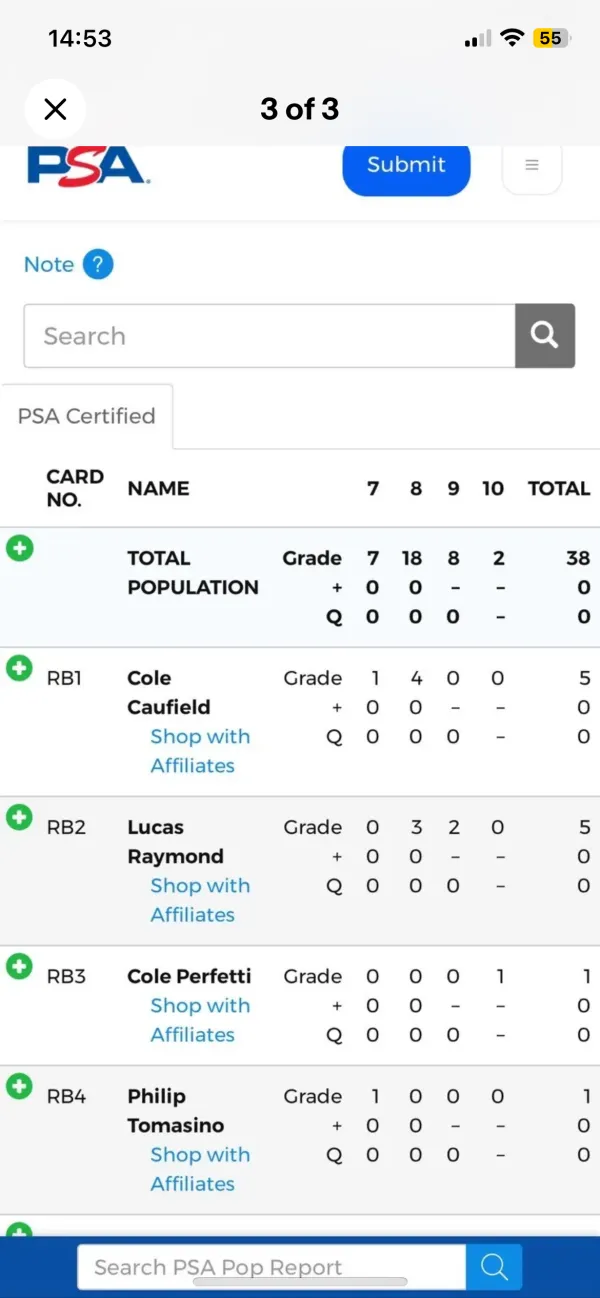Click the gray magnifier search button
The width and height of the screenshot is (600, 1298).
click(x=545, y=336)
